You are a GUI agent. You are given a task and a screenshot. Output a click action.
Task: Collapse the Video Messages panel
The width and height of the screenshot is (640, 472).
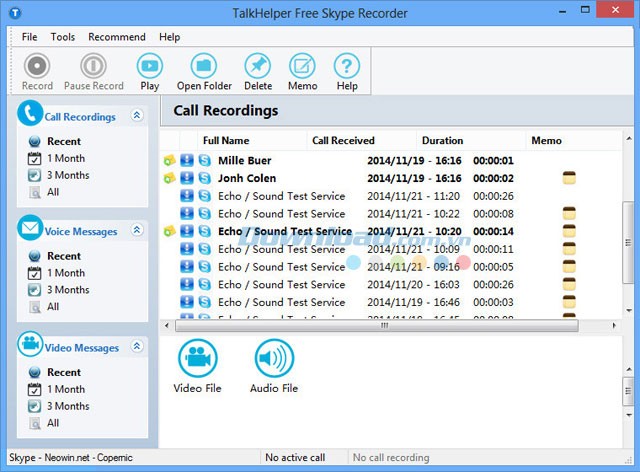(137, 346)
